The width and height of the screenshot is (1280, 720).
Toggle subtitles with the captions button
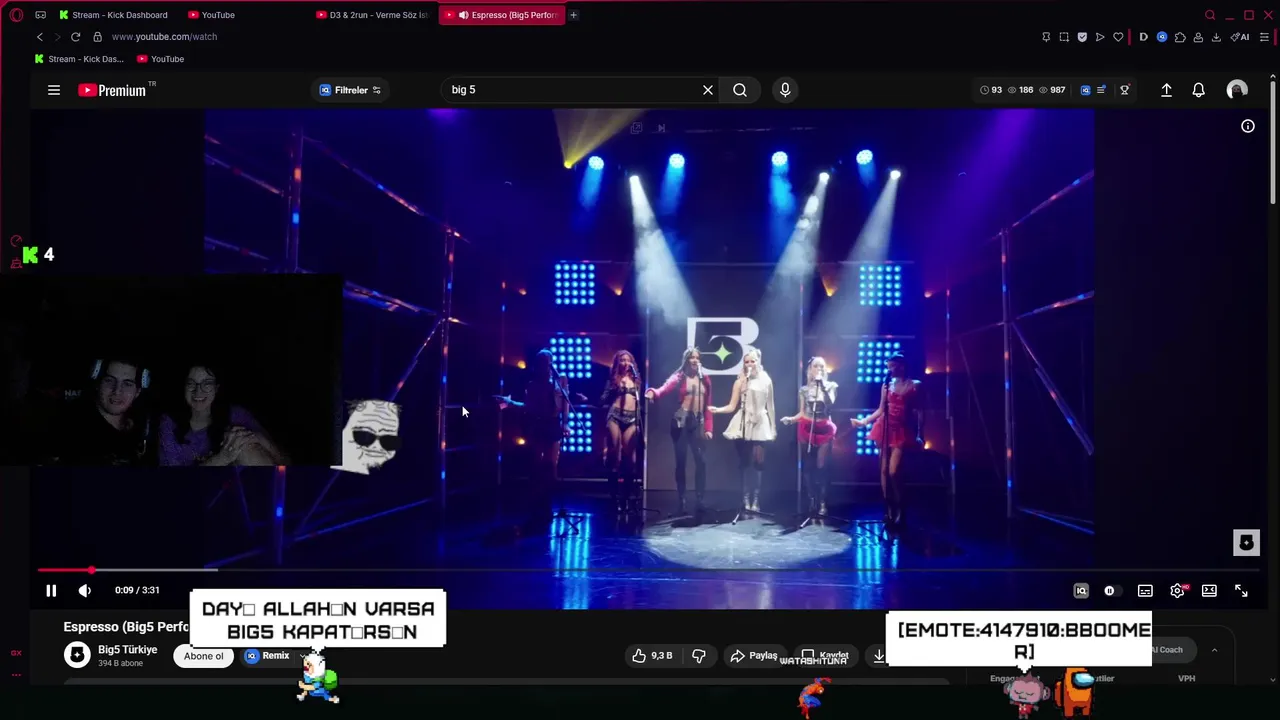[x=1145, y=591]
